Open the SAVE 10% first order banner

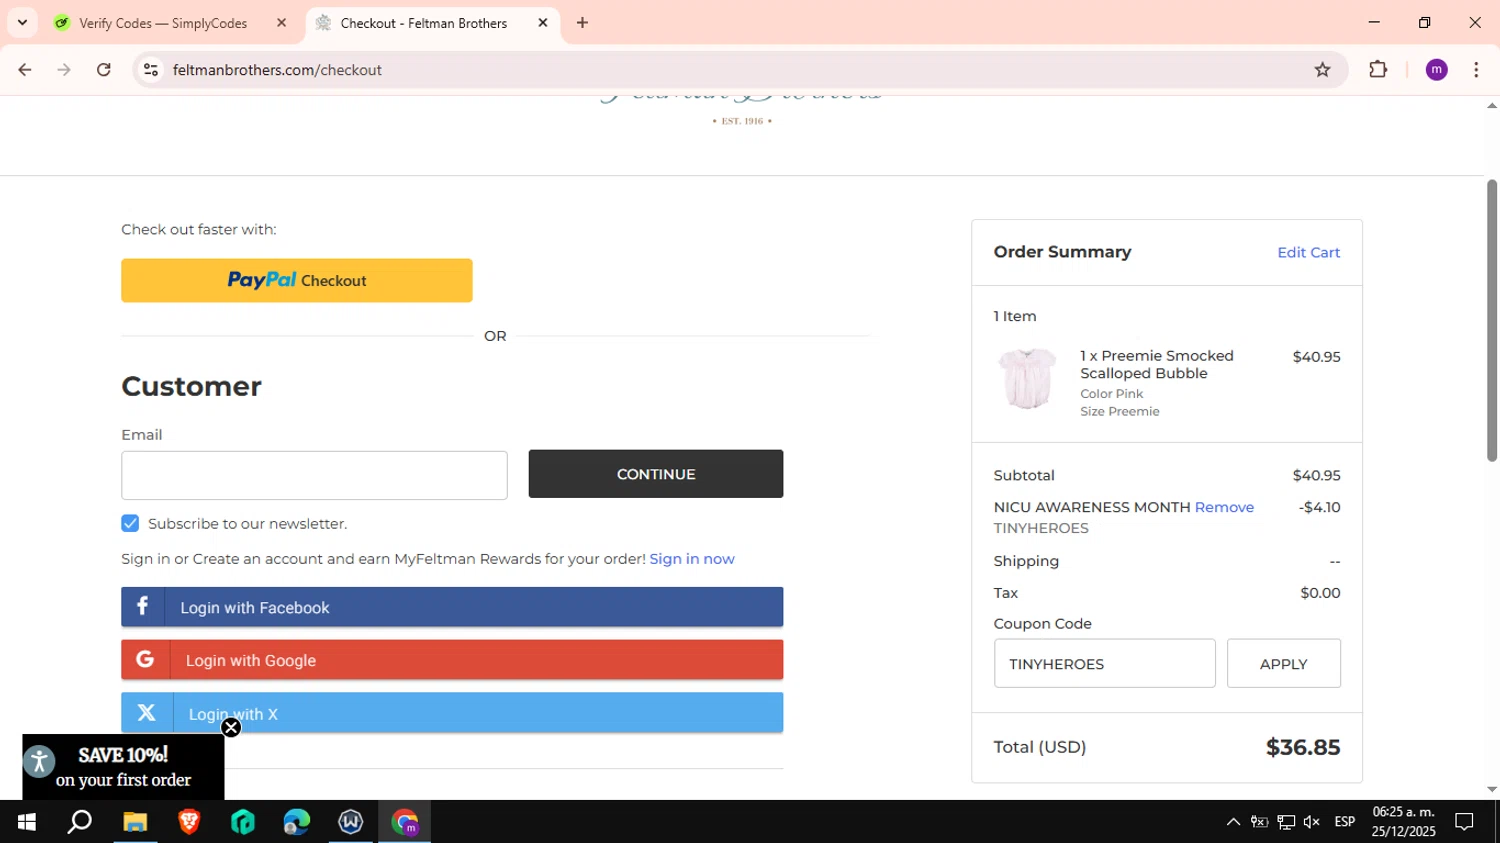[124, 767]
